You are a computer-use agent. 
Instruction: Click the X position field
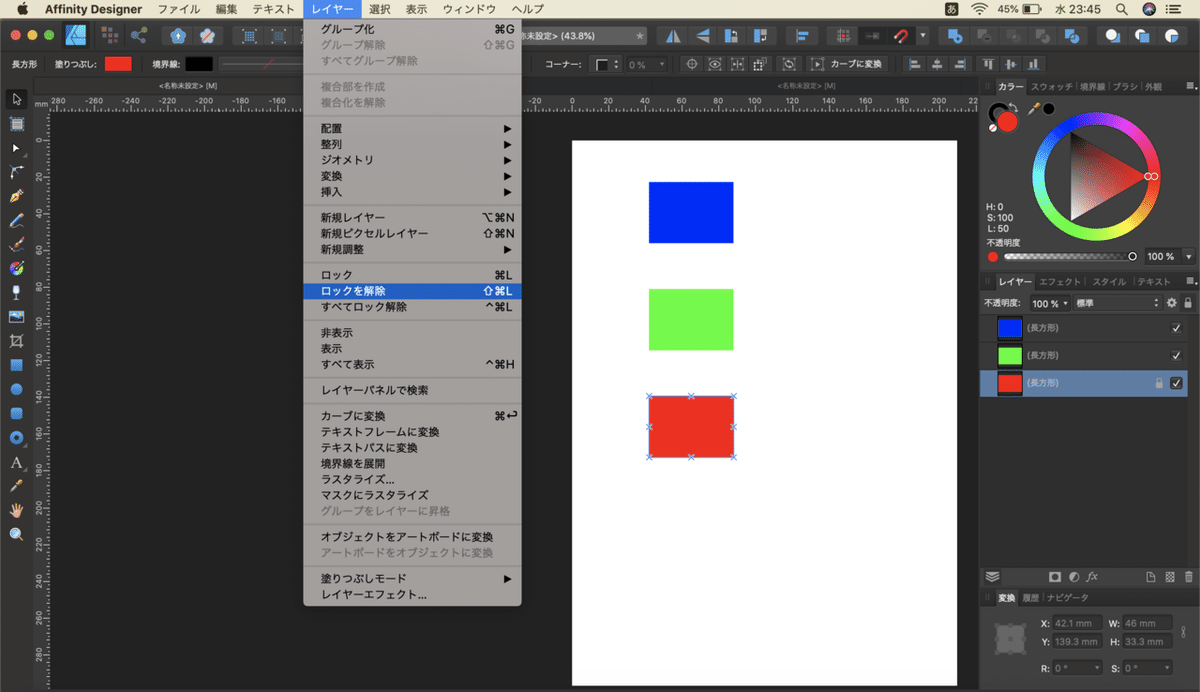[x=1077, y=623]
